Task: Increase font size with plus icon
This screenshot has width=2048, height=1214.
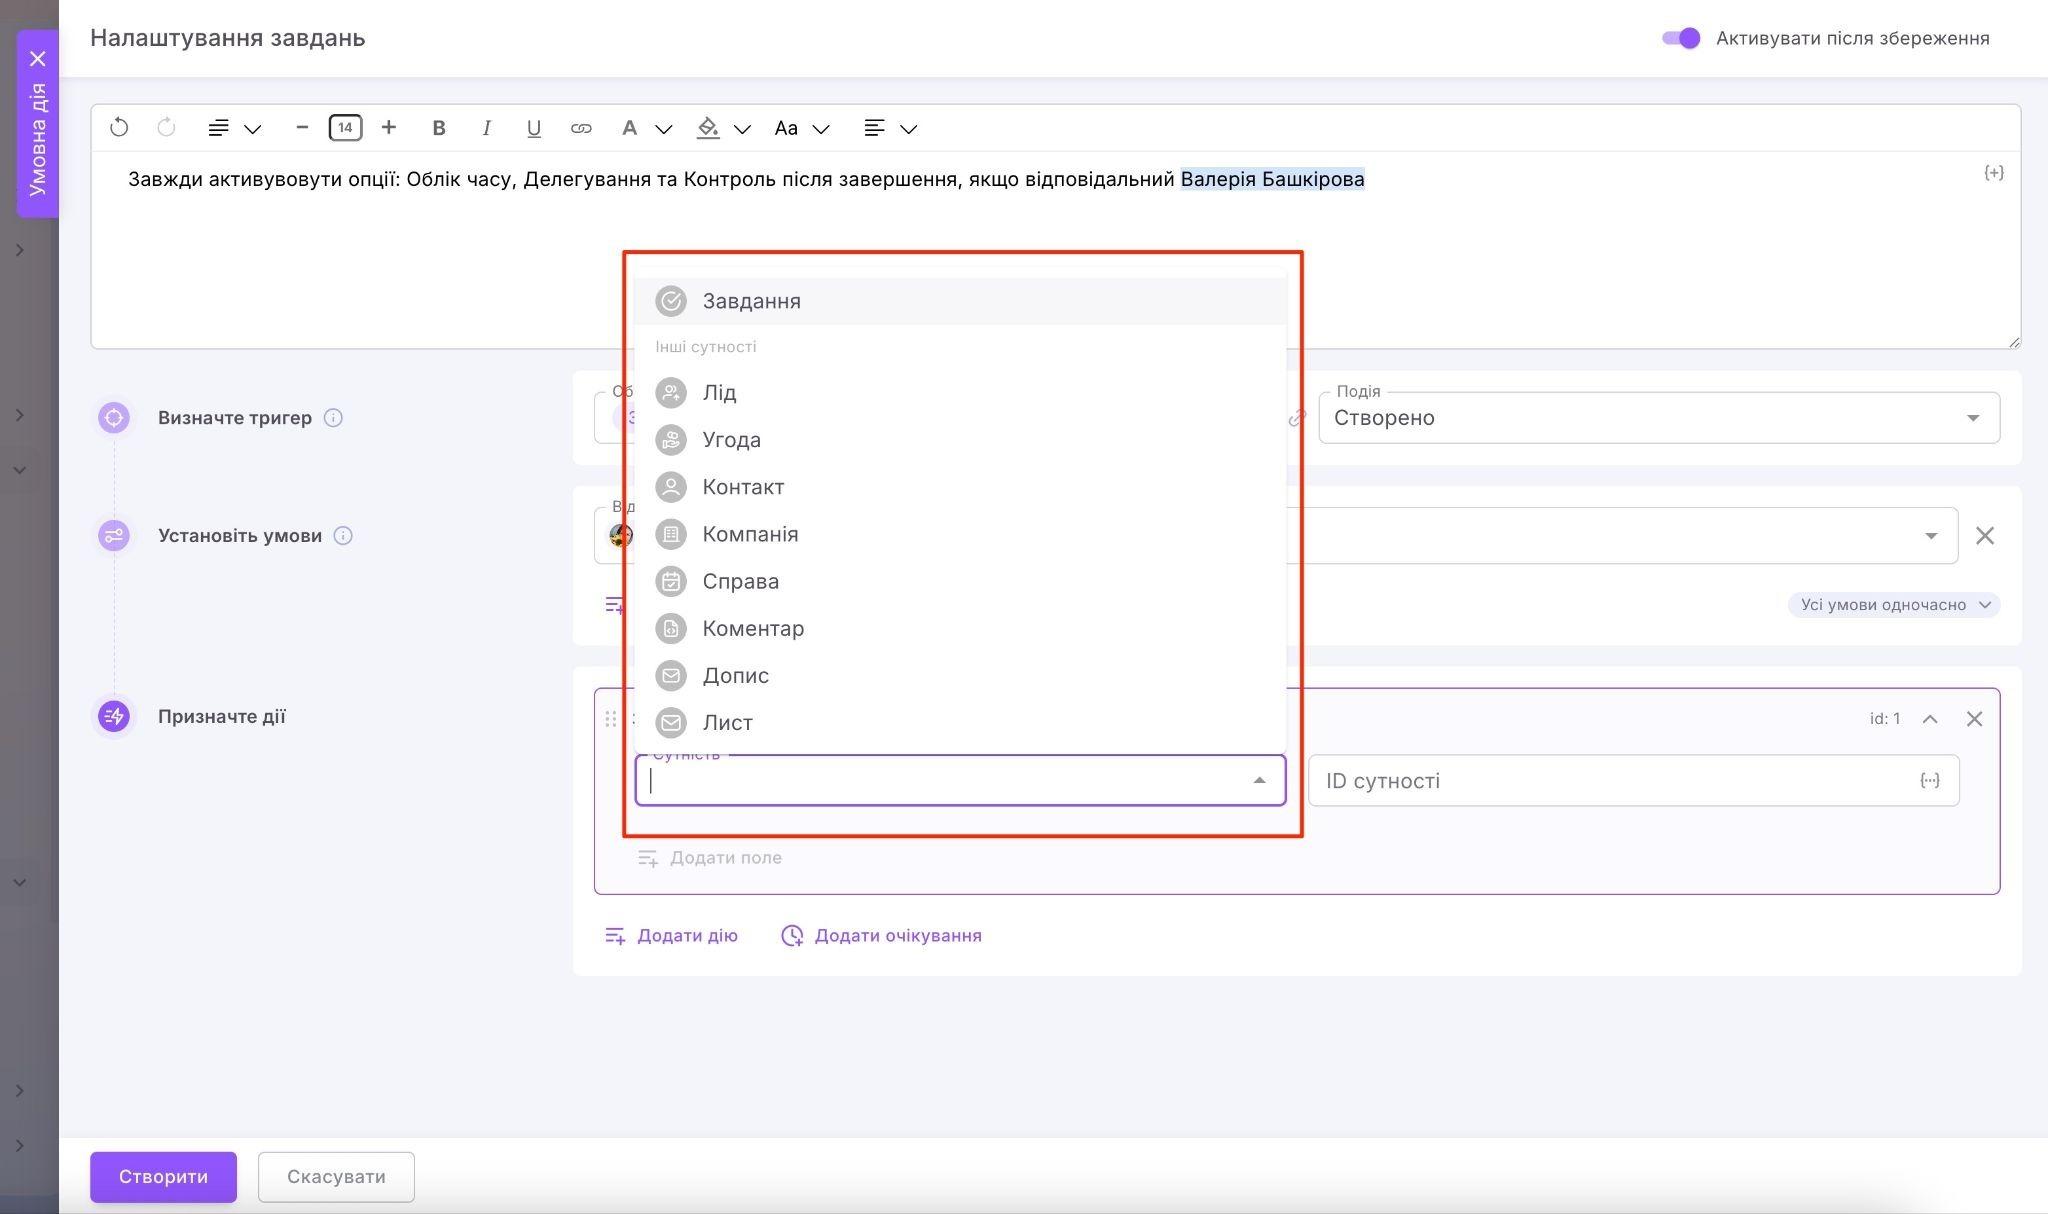Action: point(389,128)
